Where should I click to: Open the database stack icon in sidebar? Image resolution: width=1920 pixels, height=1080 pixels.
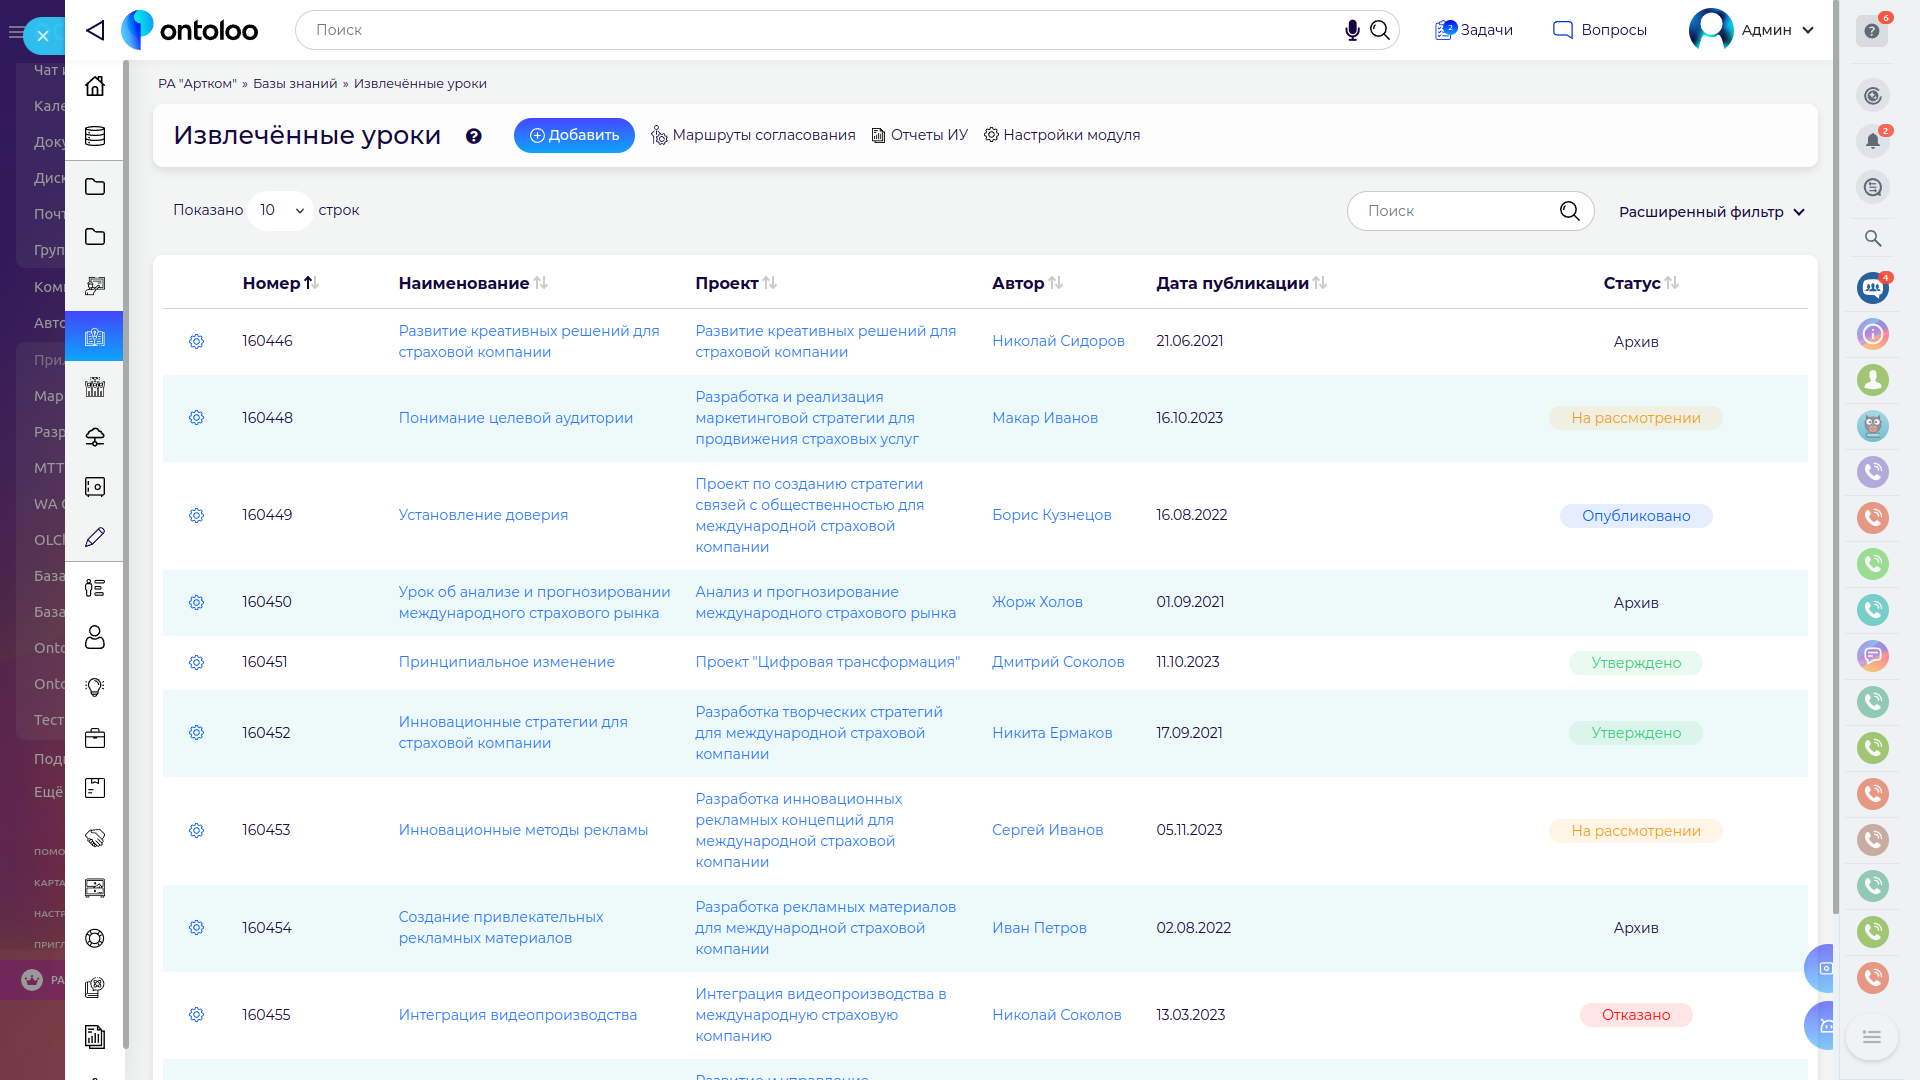[x=95, y=136]
